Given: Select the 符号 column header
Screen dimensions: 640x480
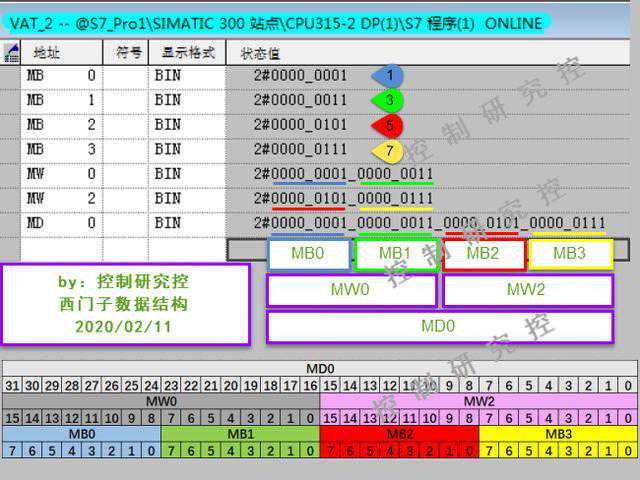Looking at the screenshot, I should (x=128, y=52).
